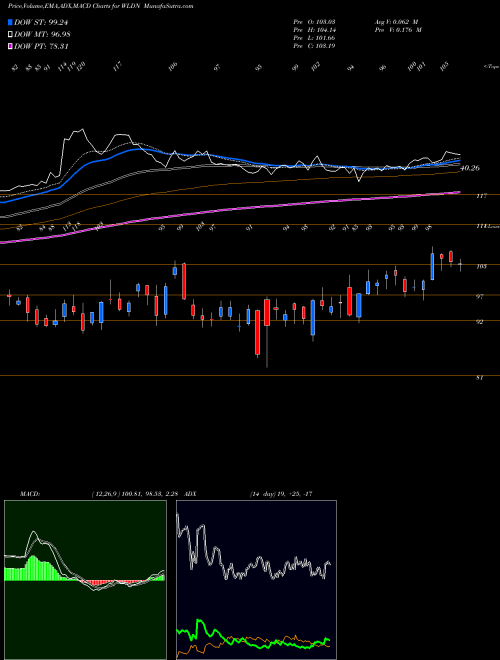Click the Pre V 0.176 M value
Screen dimensions: 500x660
pos(398,30)
